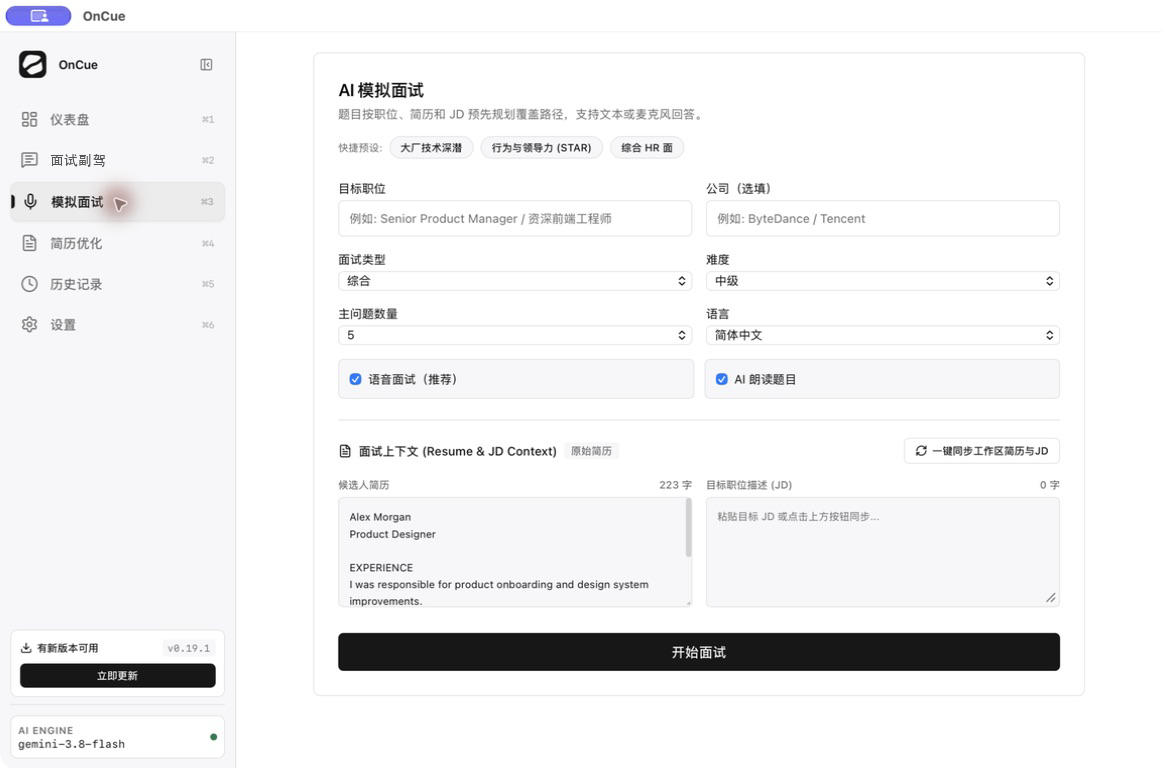Toggle the 语音面试（推荐）checkbox
Image resolution: width=1162 pixels, height=768 pixels.
coord(356,380)
